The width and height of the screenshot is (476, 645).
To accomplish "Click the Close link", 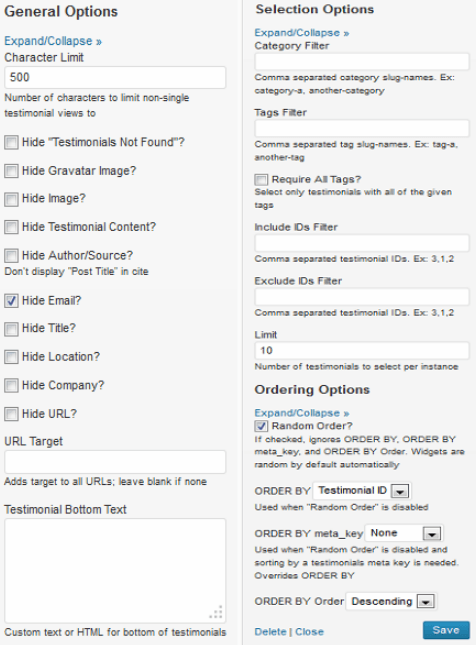I will click(x=309, y=632).
